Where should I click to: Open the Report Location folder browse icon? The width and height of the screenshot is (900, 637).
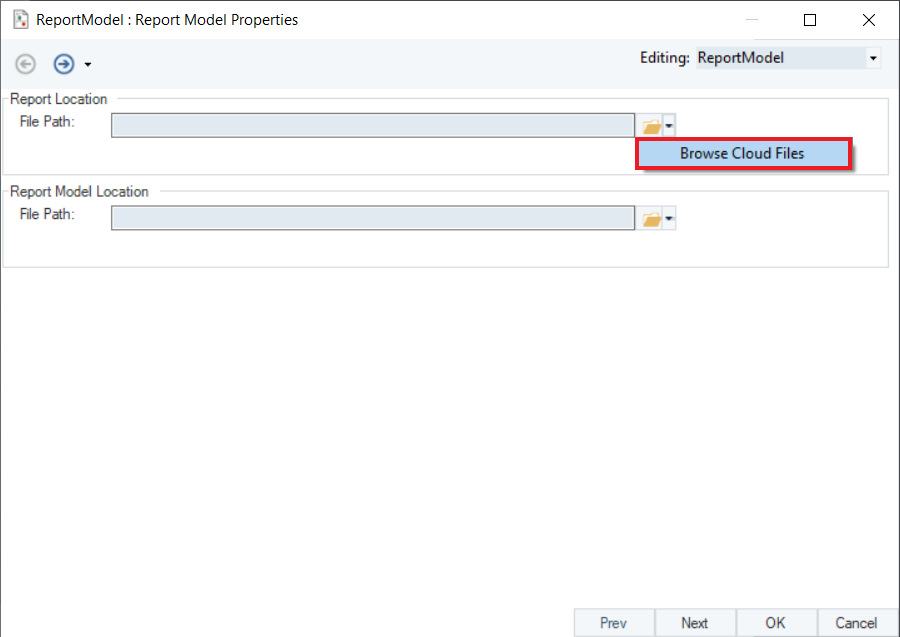(x=651, y=126)
